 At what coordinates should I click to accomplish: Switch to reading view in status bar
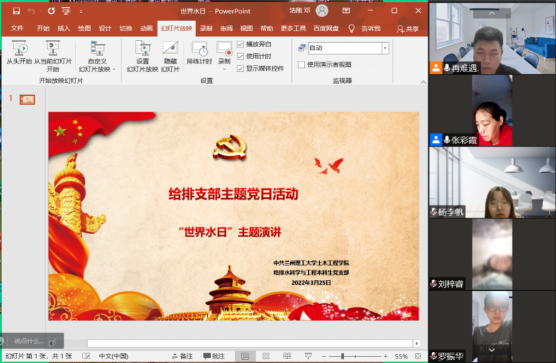pyautogui.click(x=287, y=356)
